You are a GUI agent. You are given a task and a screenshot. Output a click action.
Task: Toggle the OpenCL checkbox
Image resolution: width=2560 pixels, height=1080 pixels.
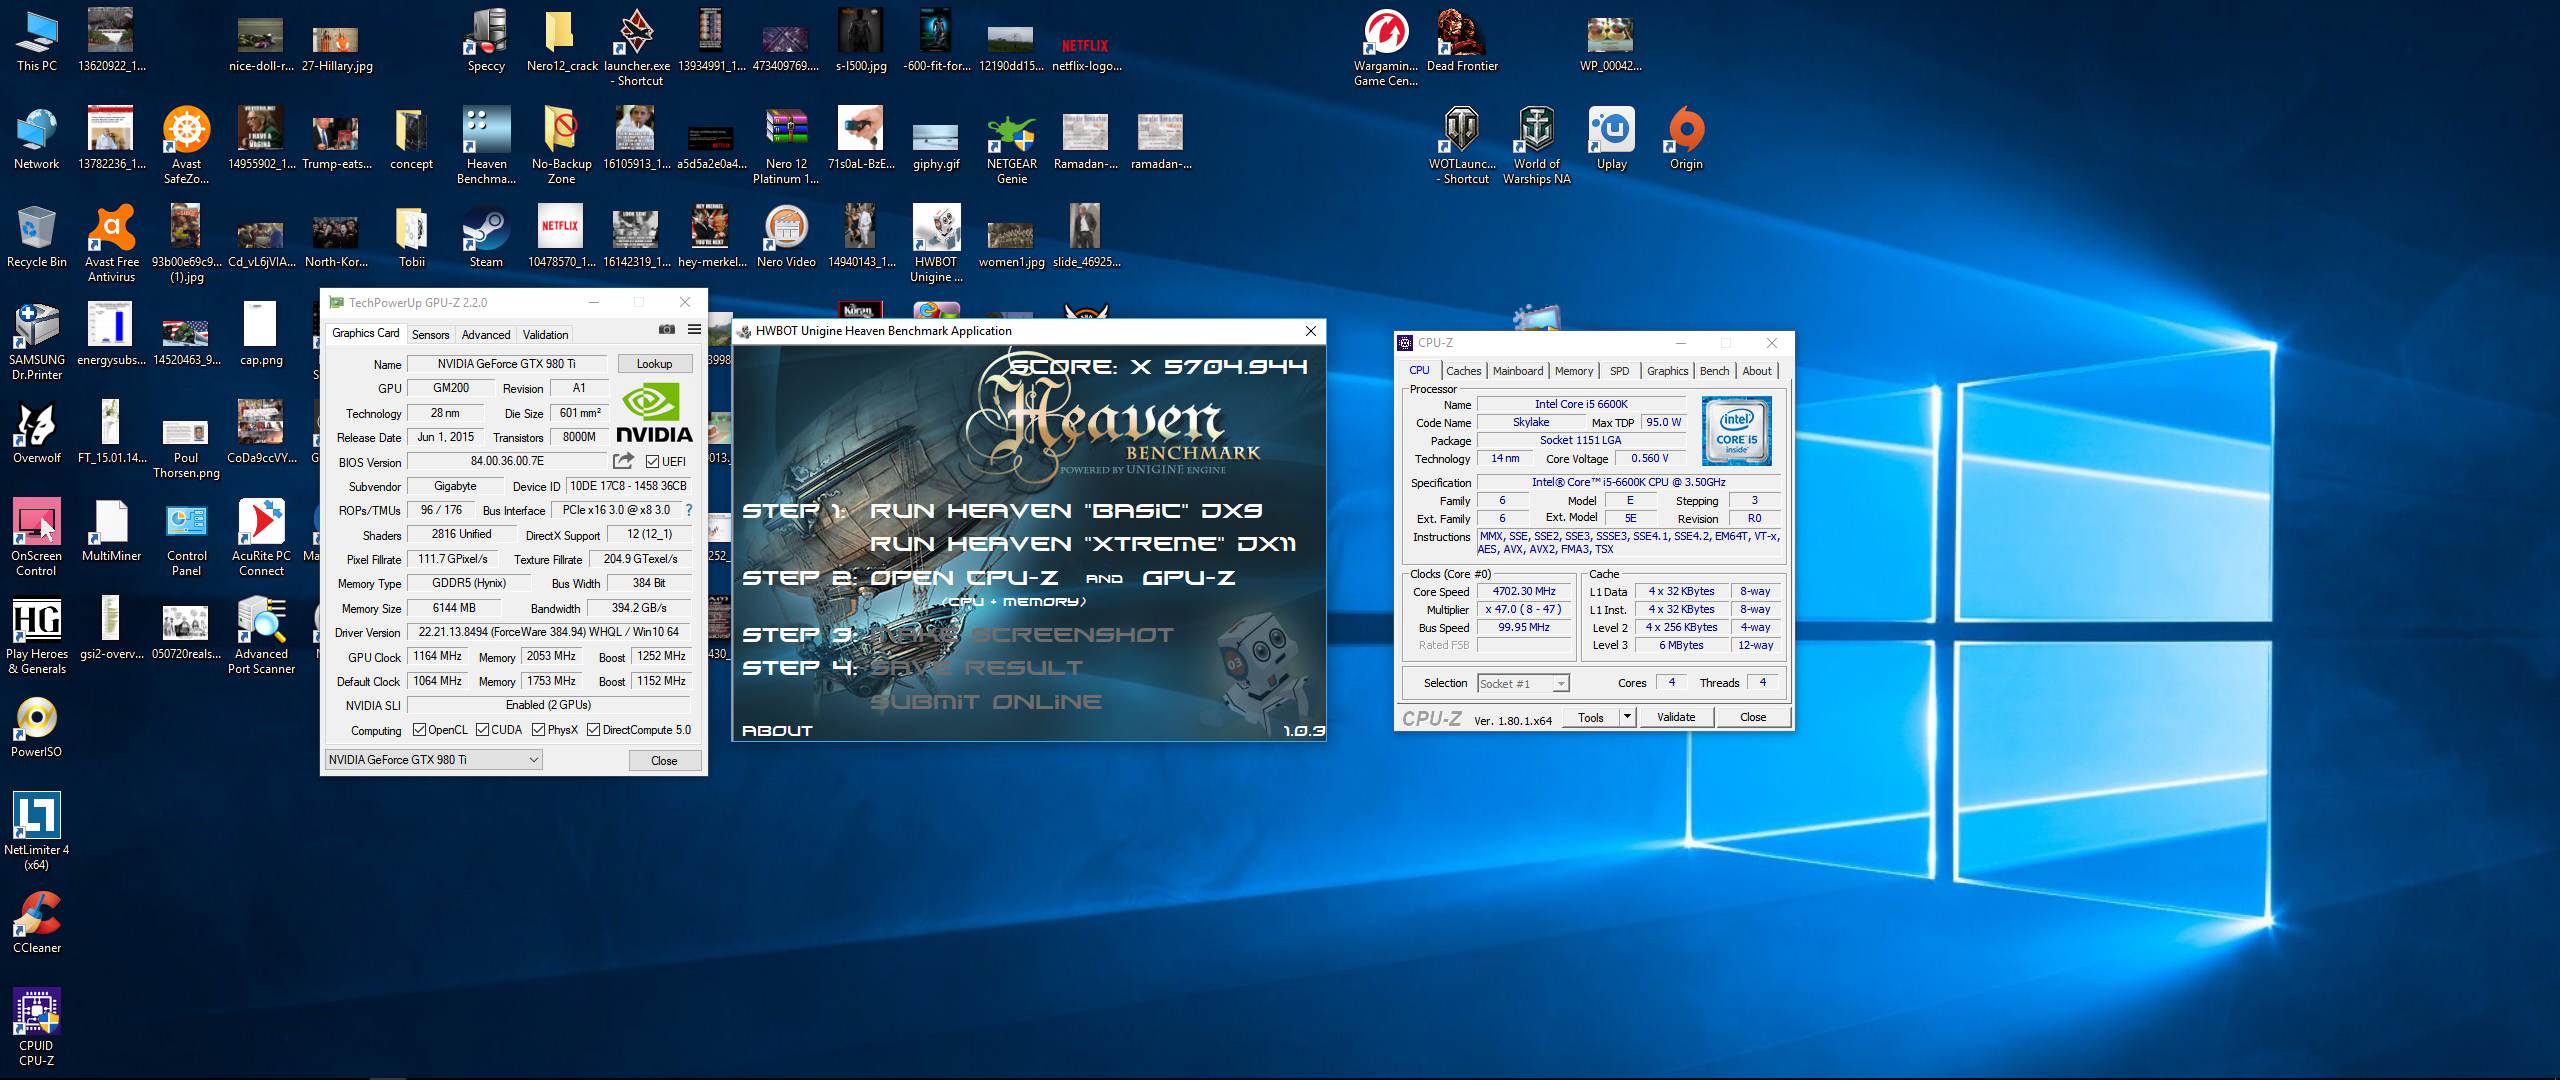(x=419, y=730)
